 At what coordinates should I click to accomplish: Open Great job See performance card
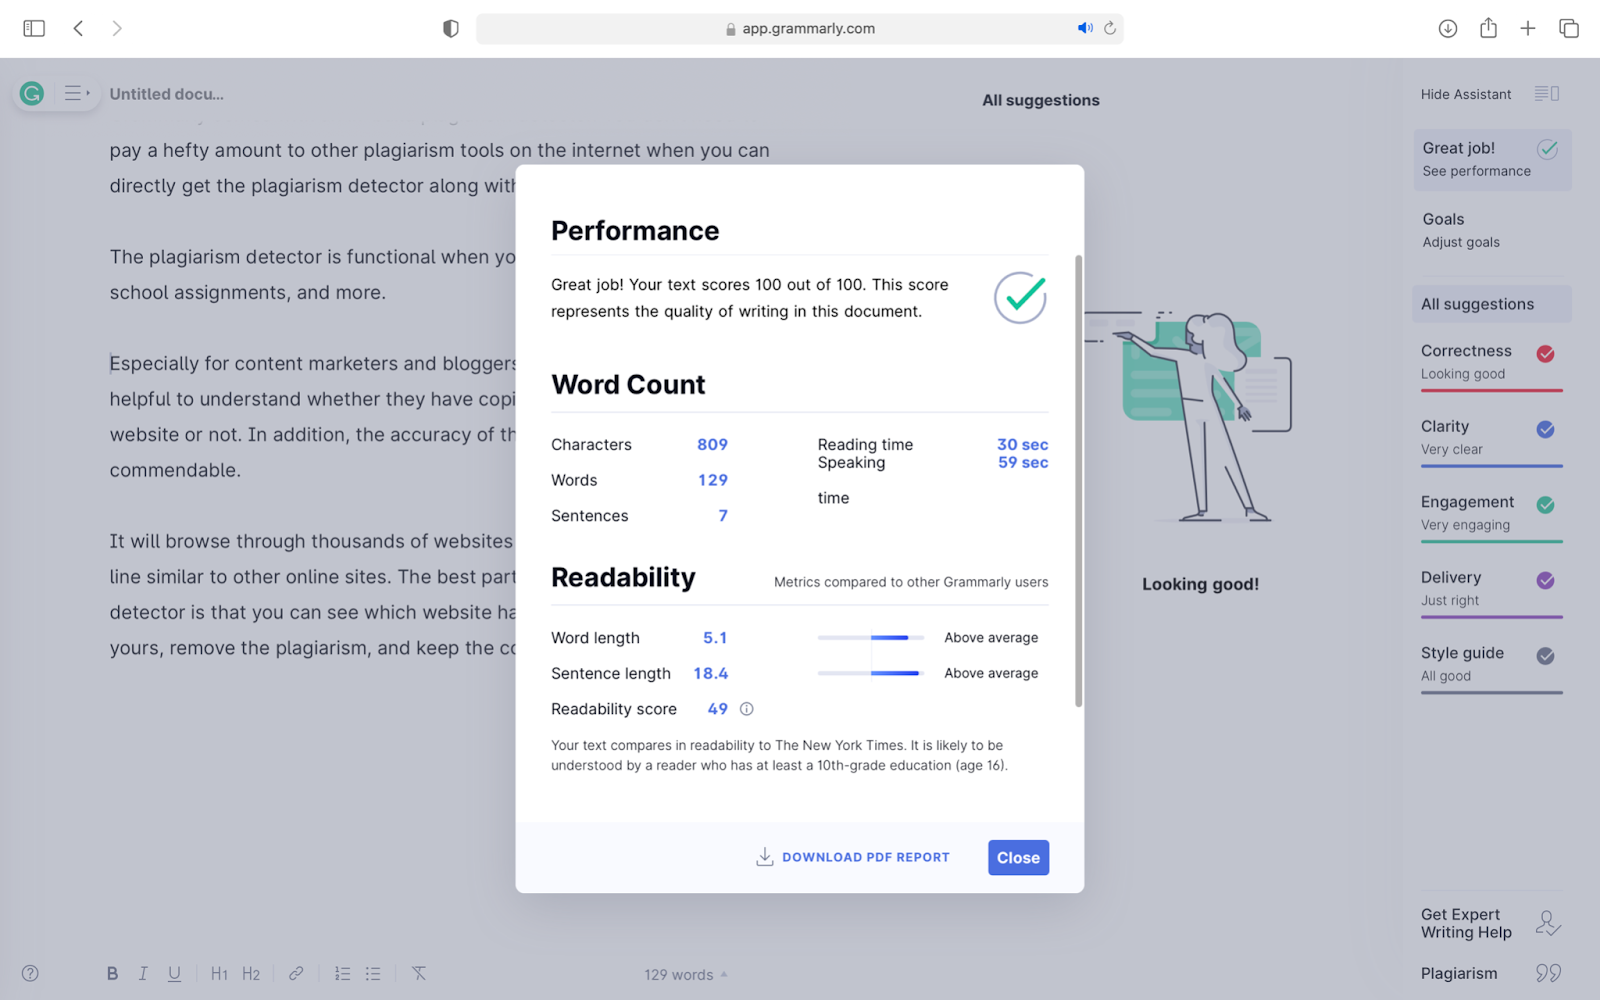(x=1492, y=159)
